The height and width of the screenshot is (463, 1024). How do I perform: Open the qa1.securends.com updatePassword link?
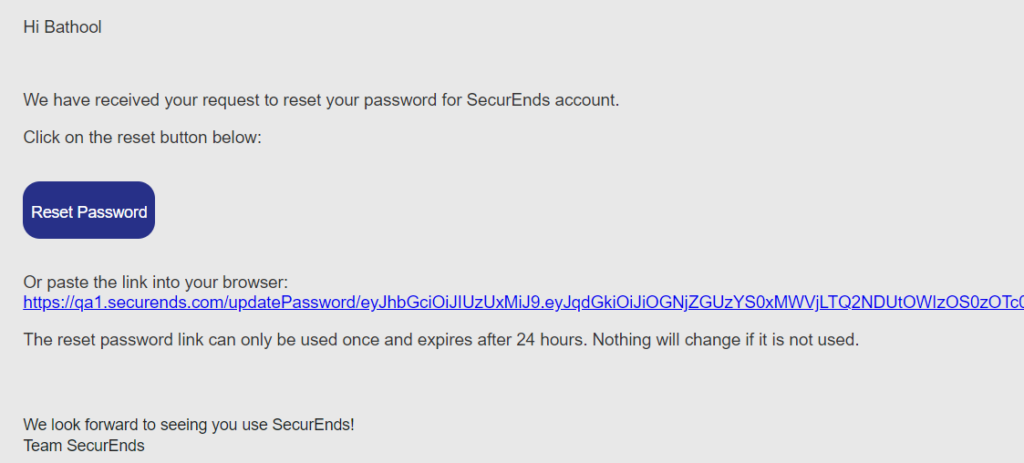523,302
